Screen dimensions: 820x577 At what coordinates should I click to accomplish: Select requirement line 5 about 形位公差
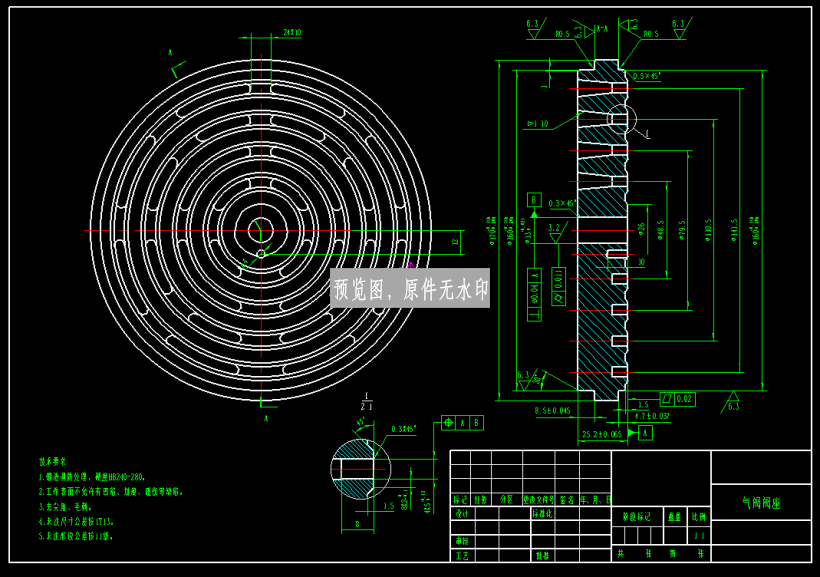point(76,536)
